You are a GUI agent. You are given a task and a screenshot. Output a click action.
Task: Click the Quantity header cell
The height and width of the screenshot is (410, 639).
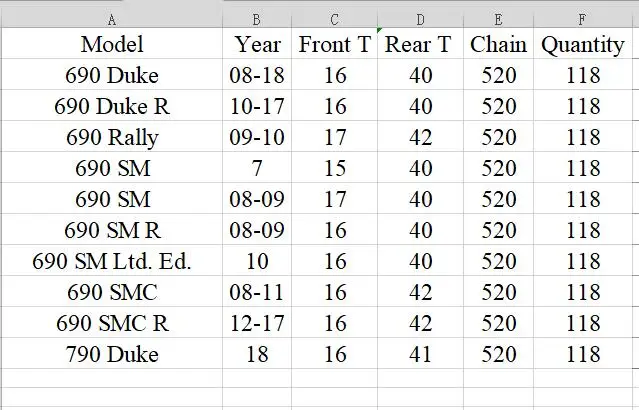583,44
